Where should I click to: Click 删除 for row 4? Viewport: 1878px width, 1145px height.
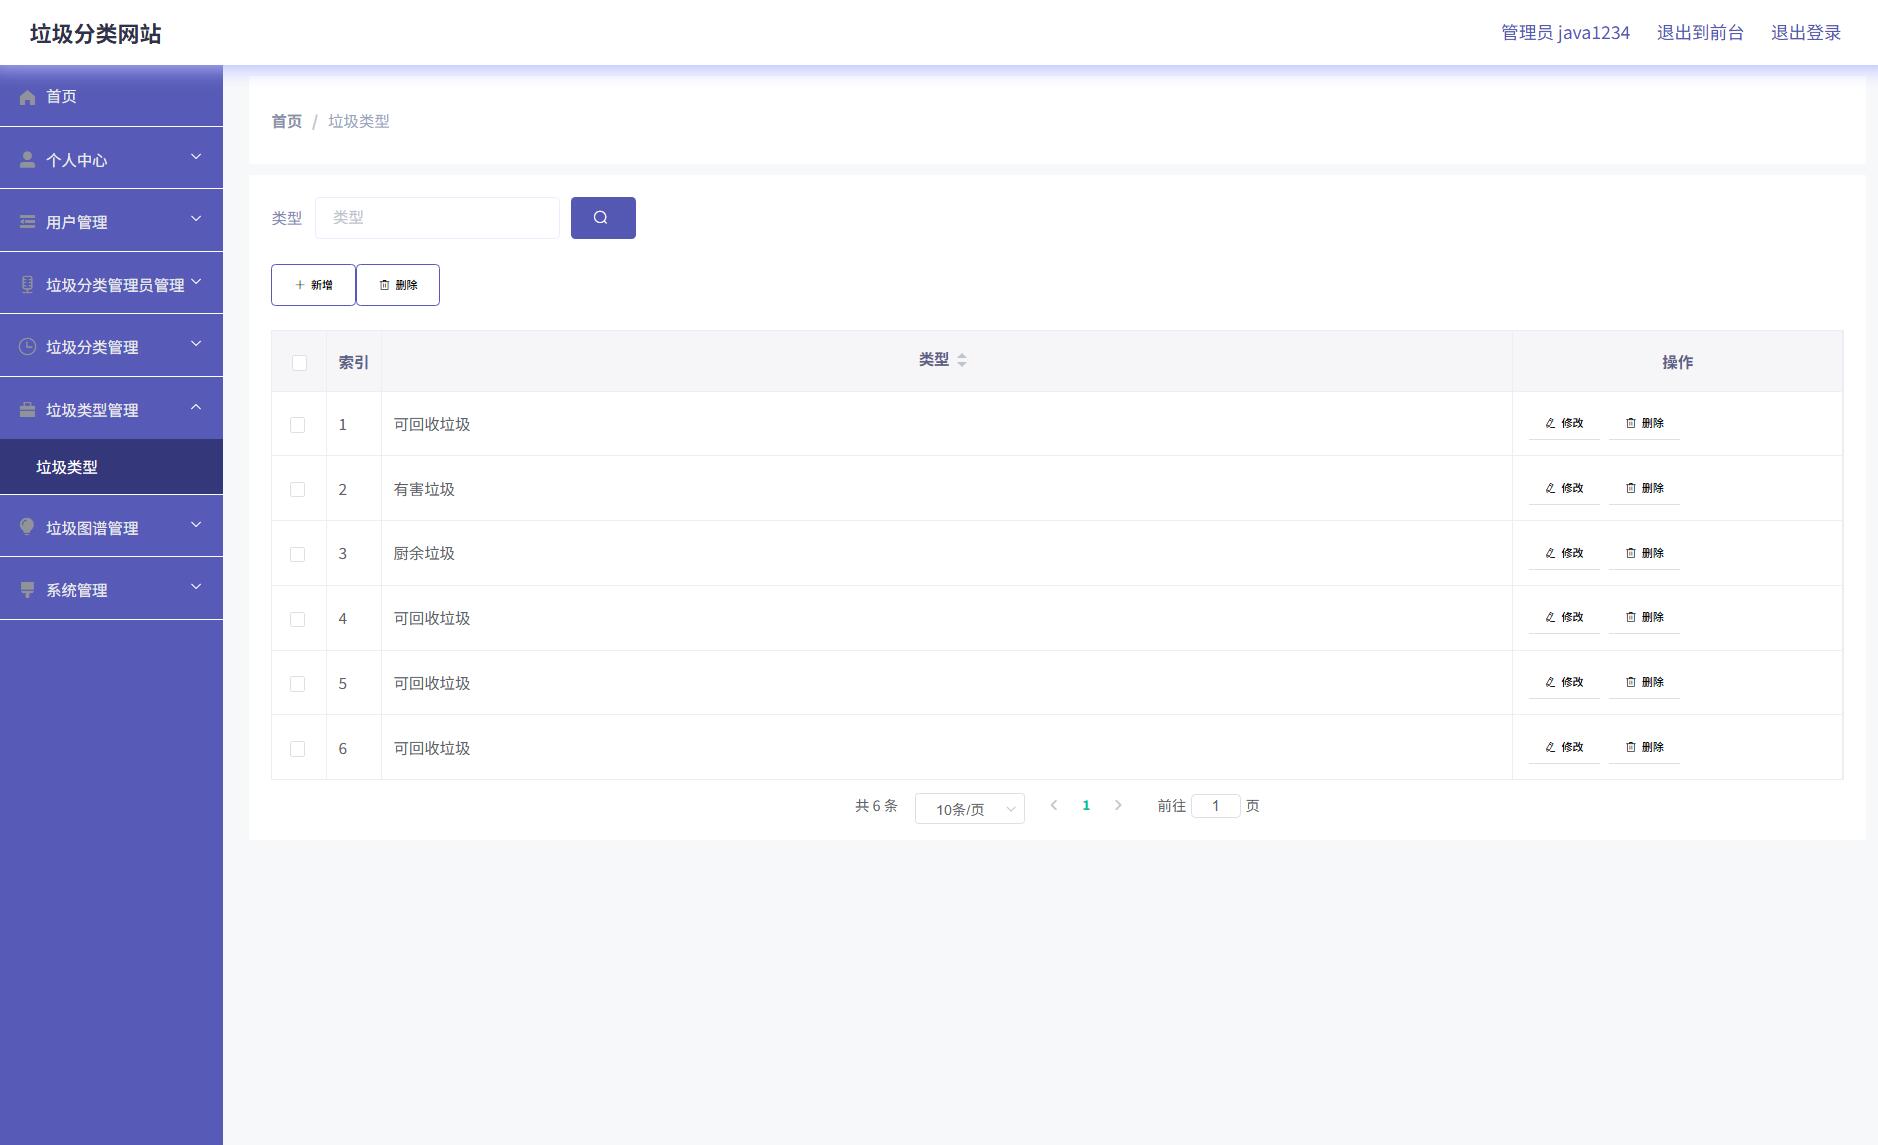(x=1644, y=617)
